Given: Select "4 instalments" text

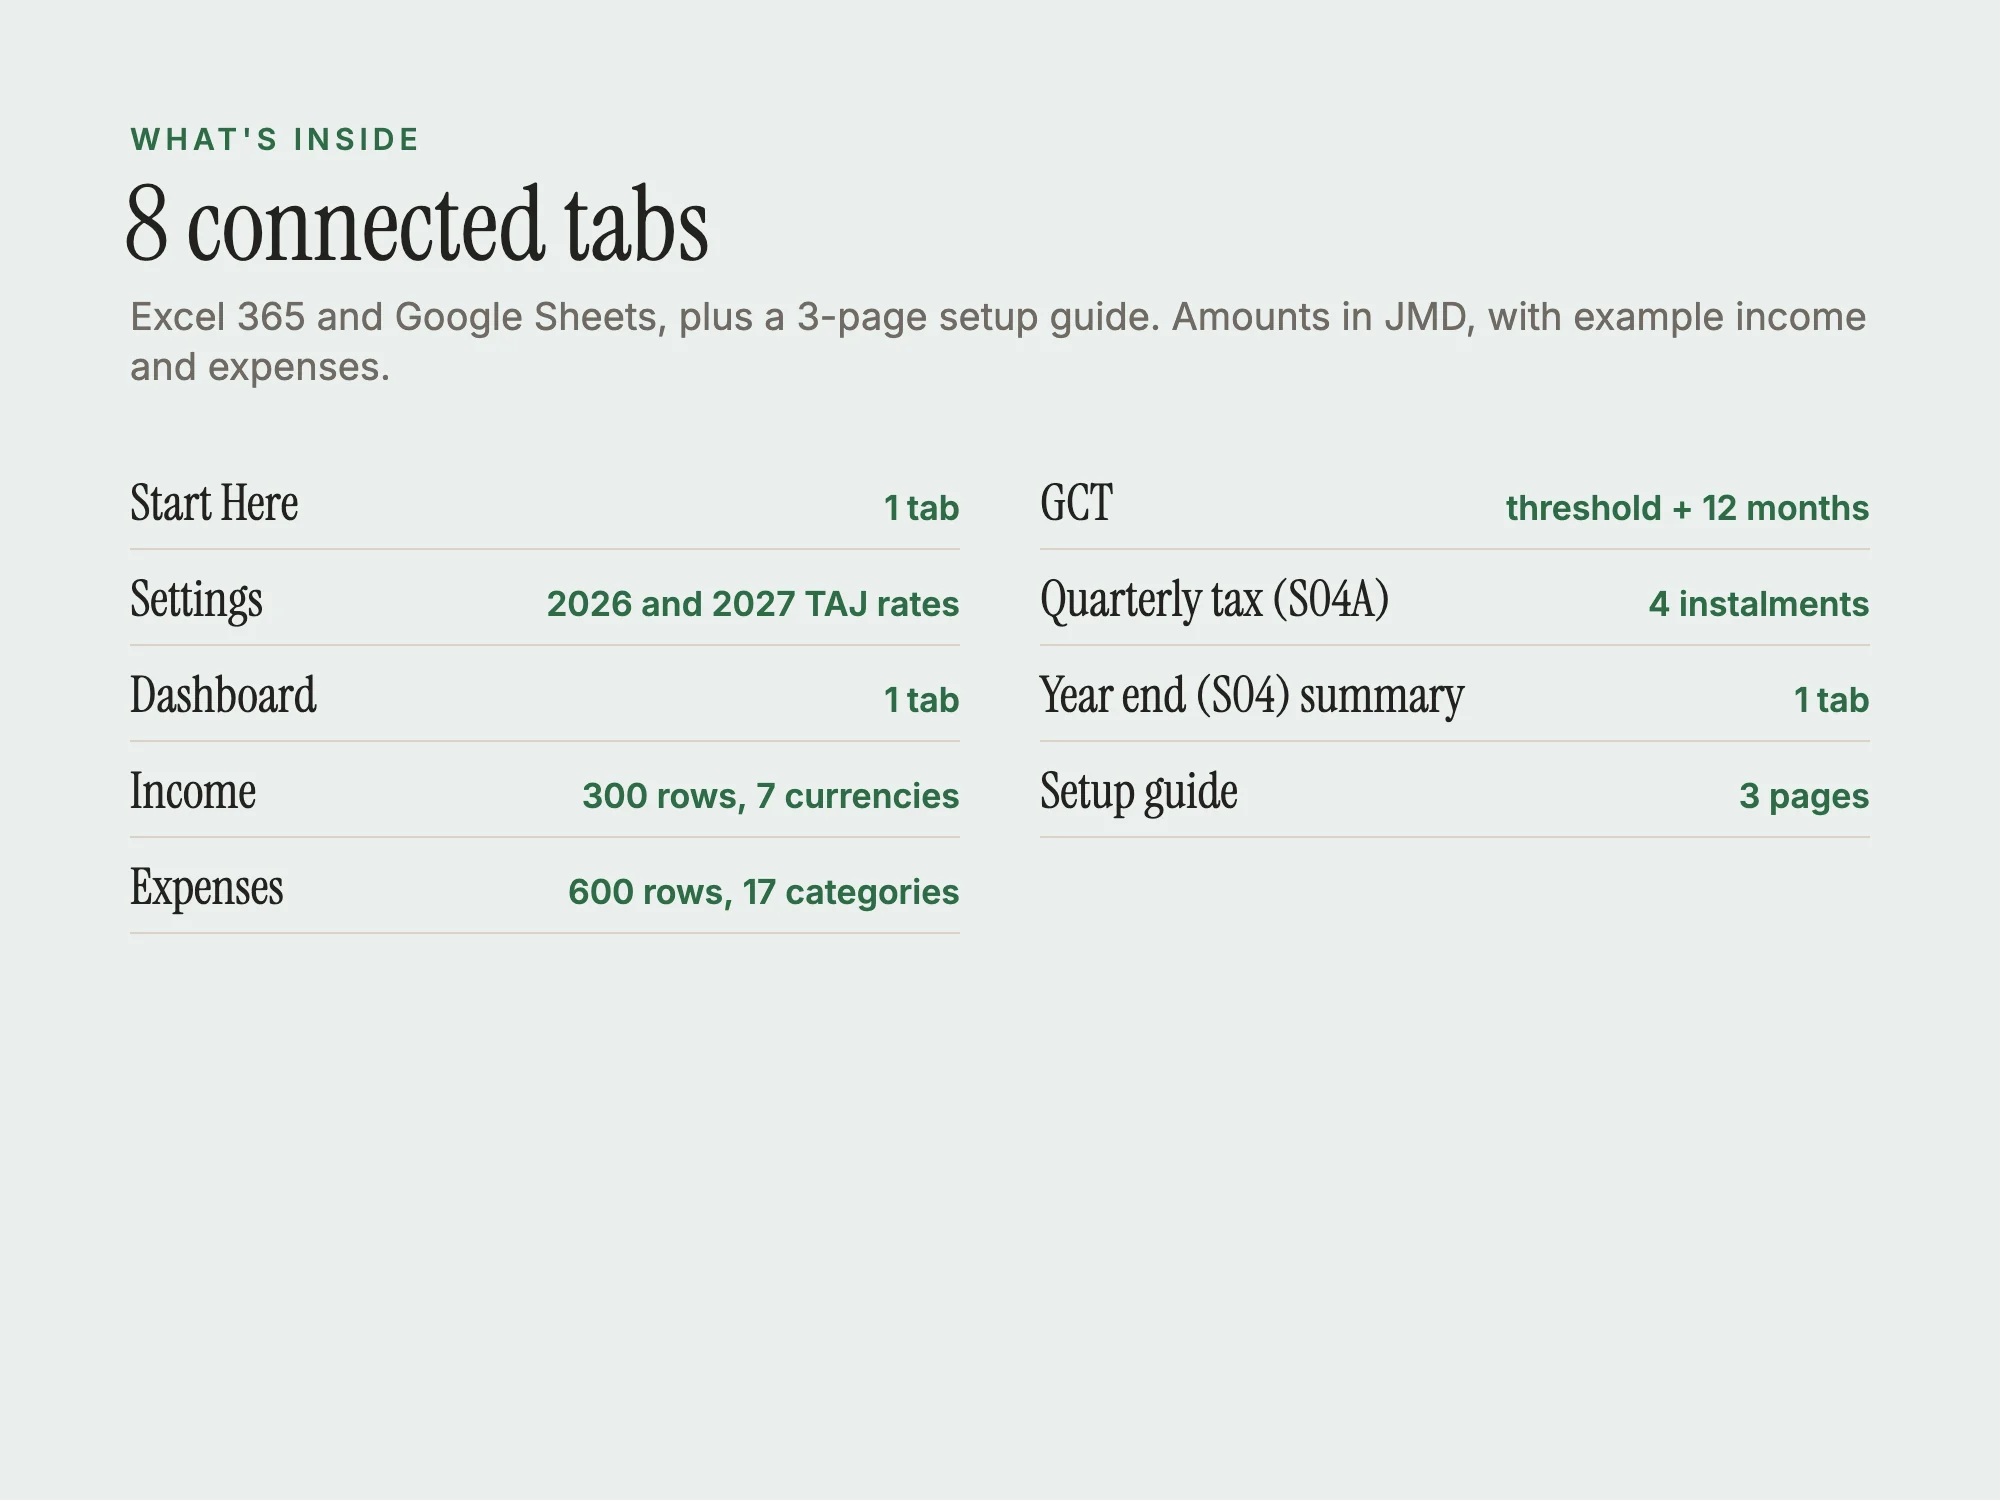Looking at the screenshot, I should (1759, 604).
